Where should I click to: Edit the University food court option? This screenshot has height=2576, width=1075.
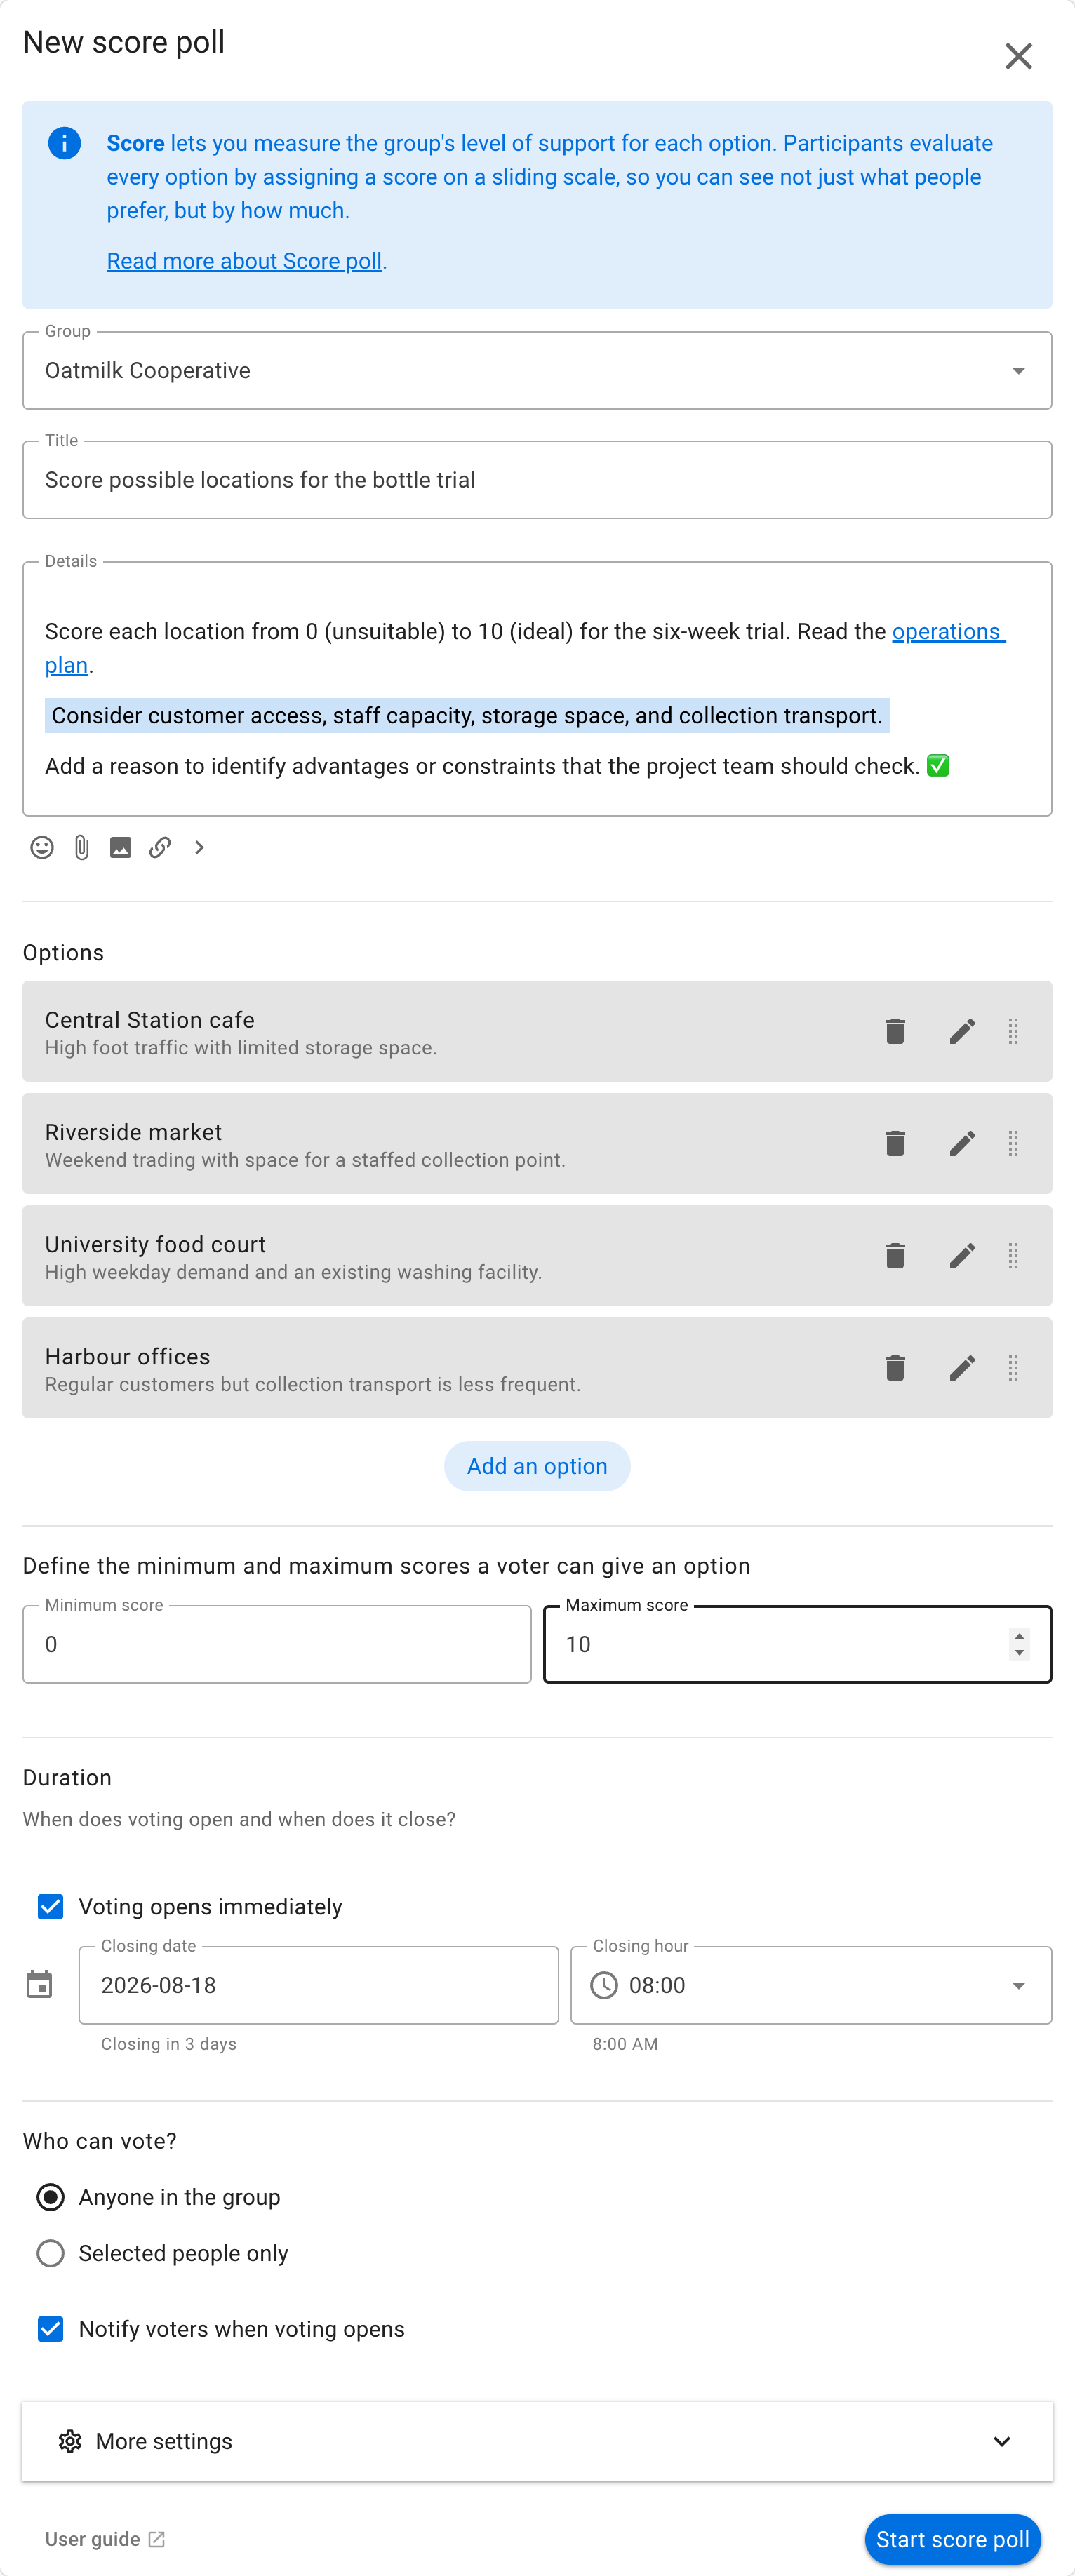point(962,1255)
